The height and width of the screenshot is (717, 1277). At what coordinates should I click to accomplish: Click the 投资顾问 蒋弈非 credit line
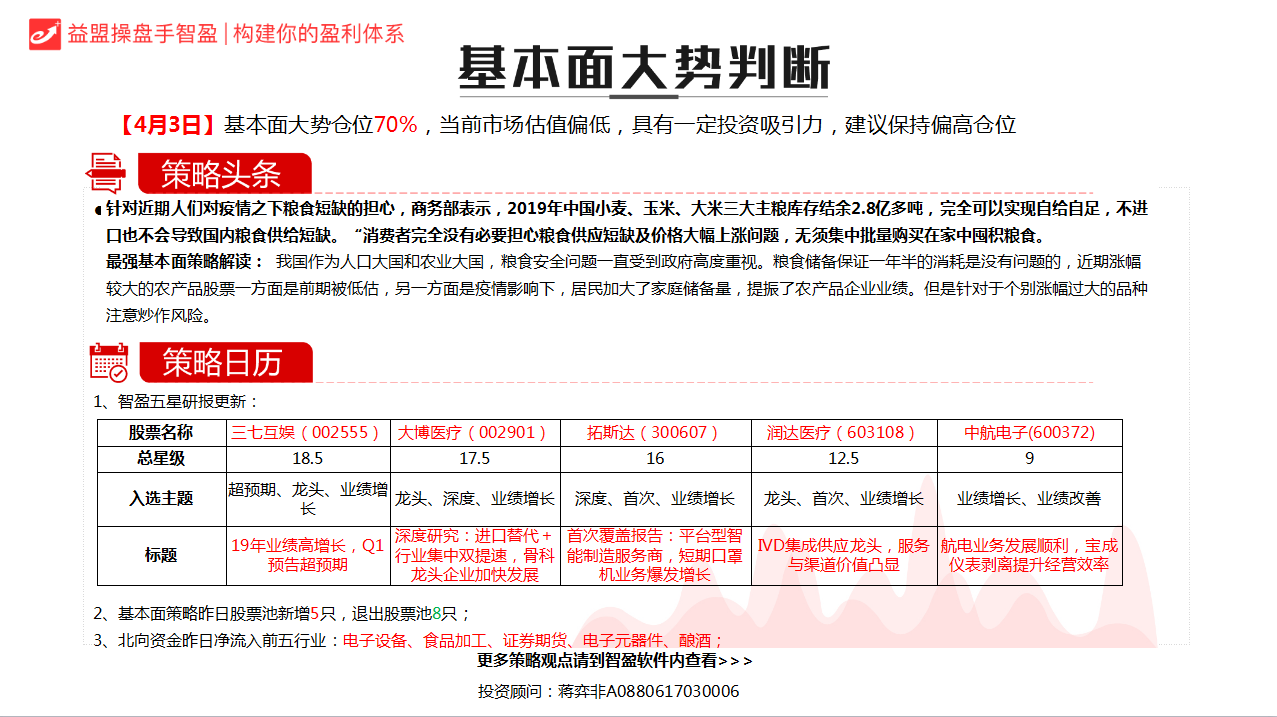(608, 691)
